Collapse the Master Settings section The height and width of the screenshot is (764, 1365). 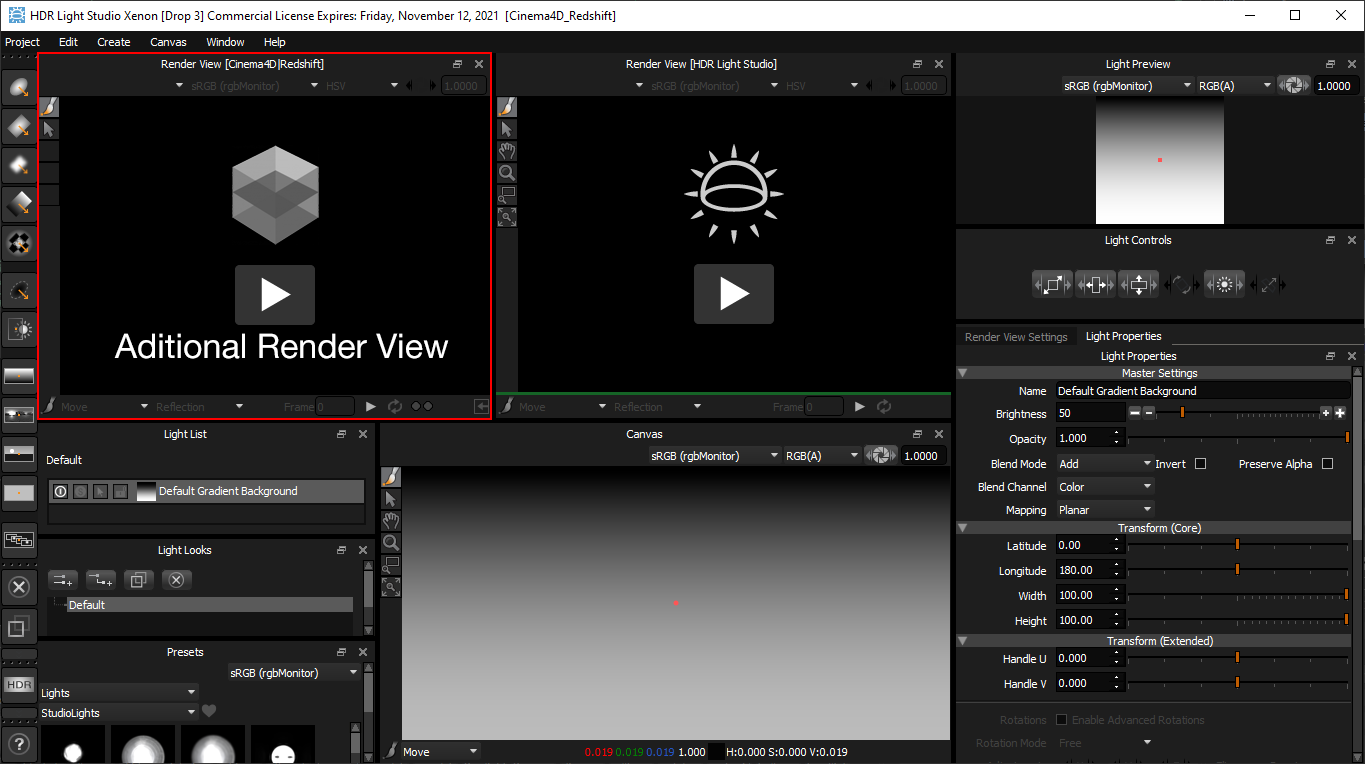tap(963, 373)
